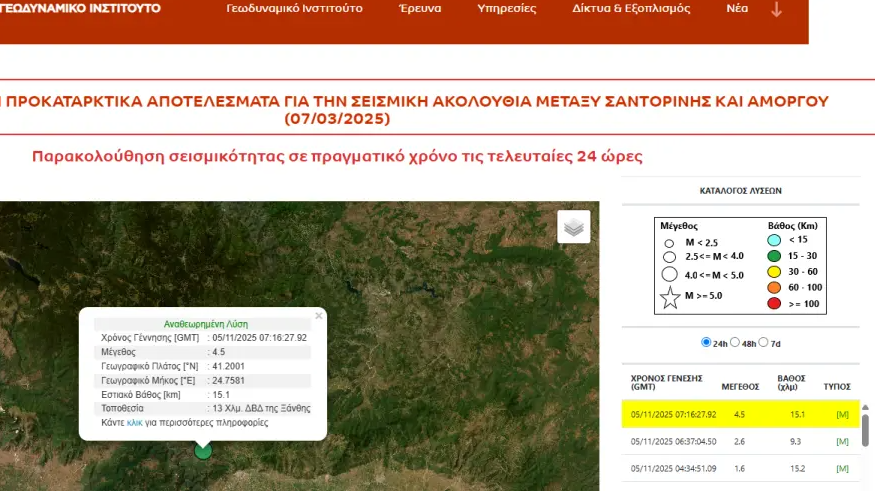This screenshot has height=491, width=875.
Task: Click the red >= 100 km depth swatch
Action: (773, 302)
